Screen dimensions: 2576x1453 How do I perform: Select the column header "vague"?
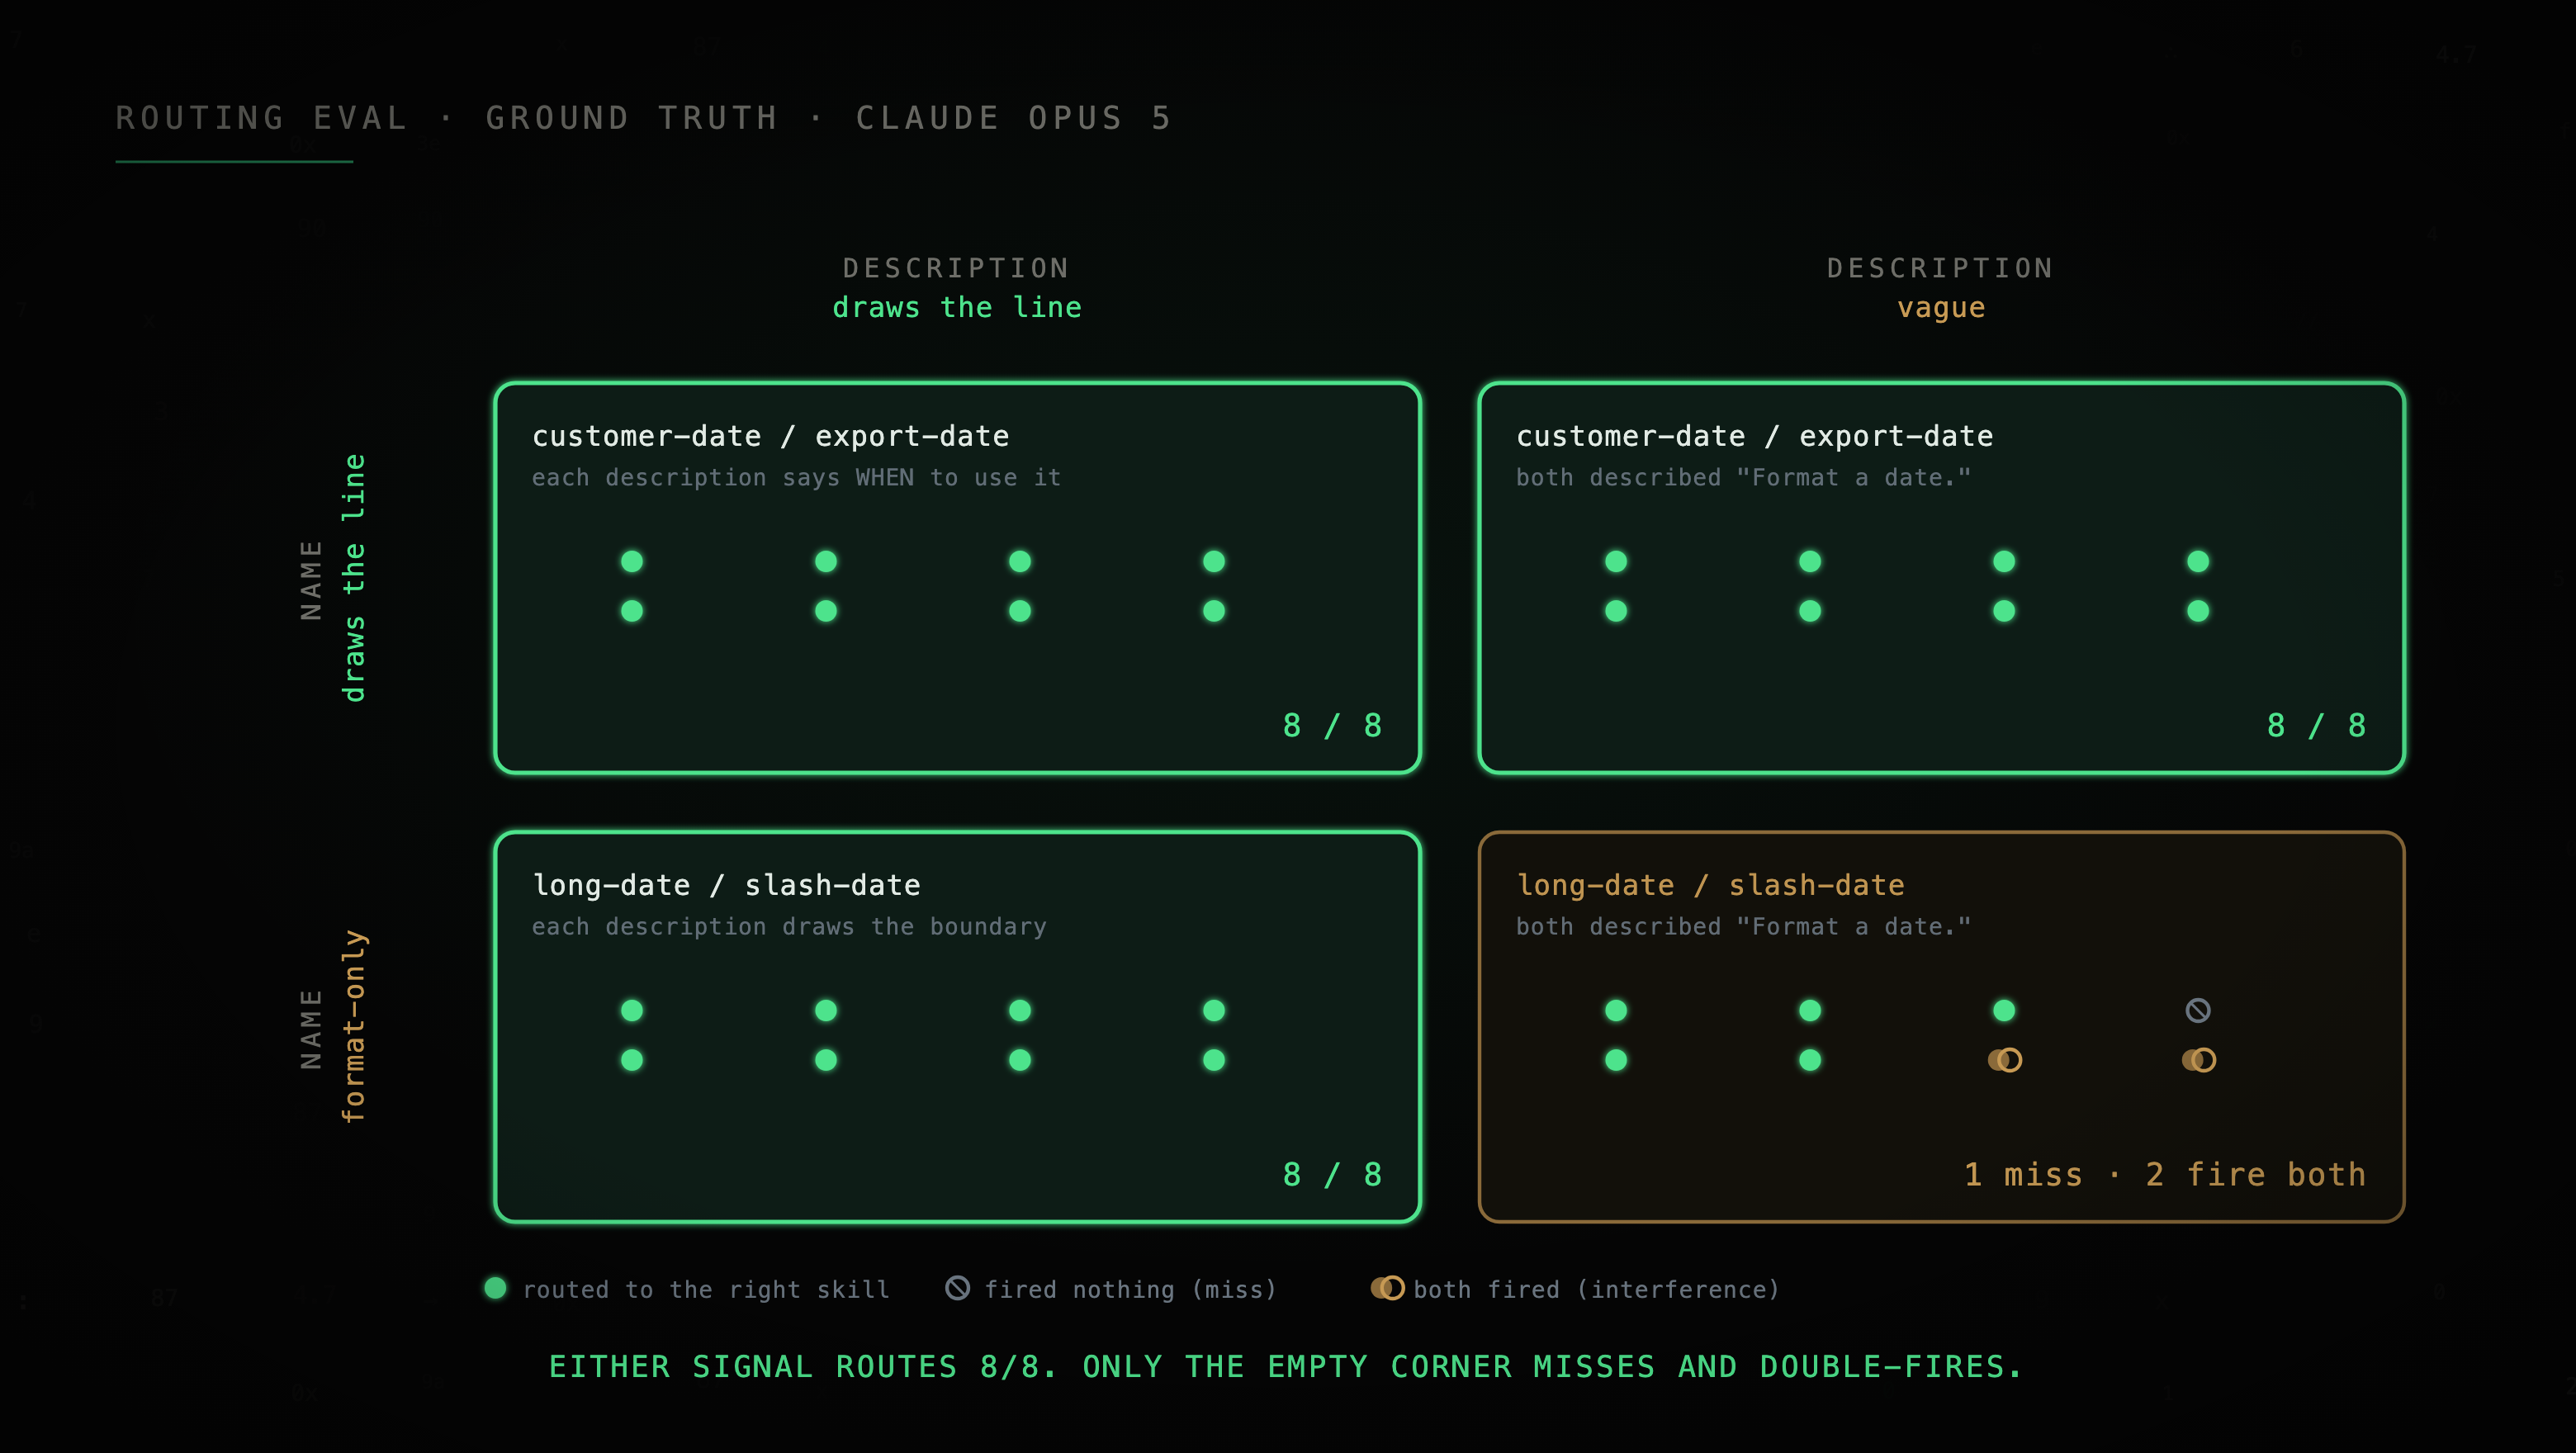(x=1941, y=308)
